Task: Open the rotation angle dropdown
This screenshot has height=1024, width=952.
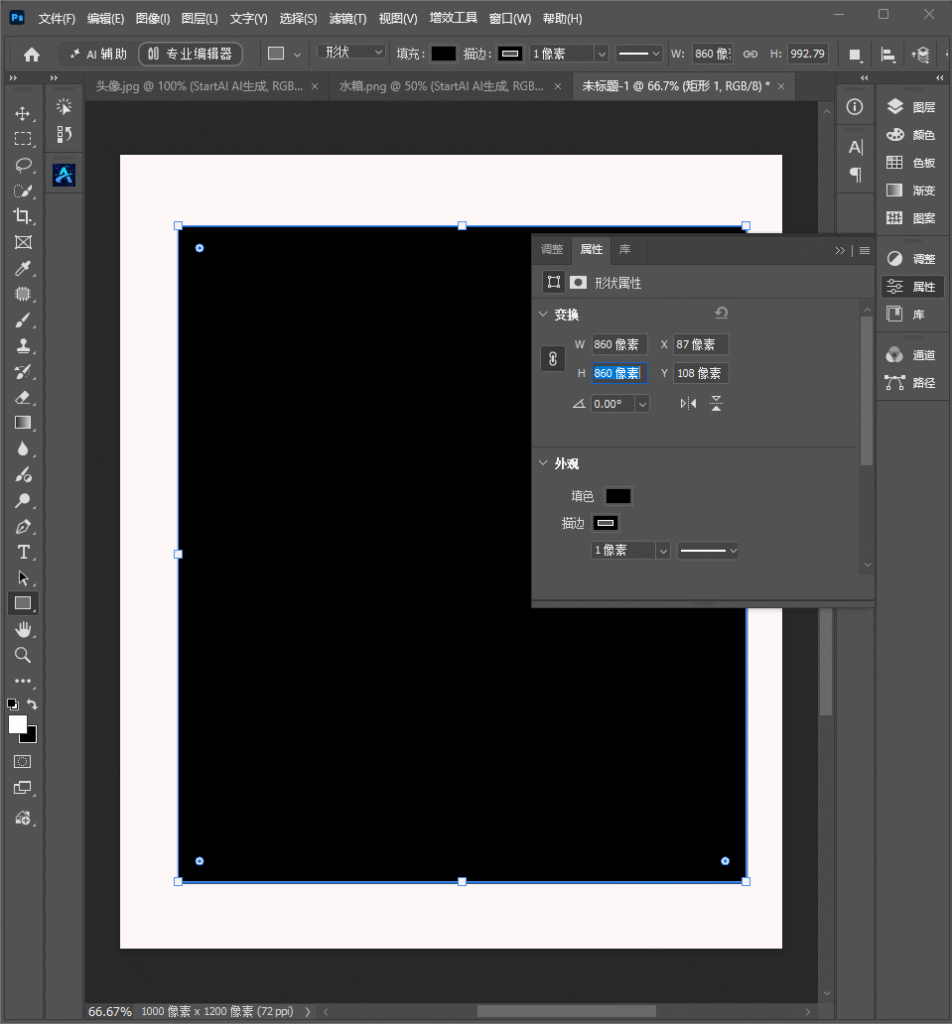Action: coord(643,404)
